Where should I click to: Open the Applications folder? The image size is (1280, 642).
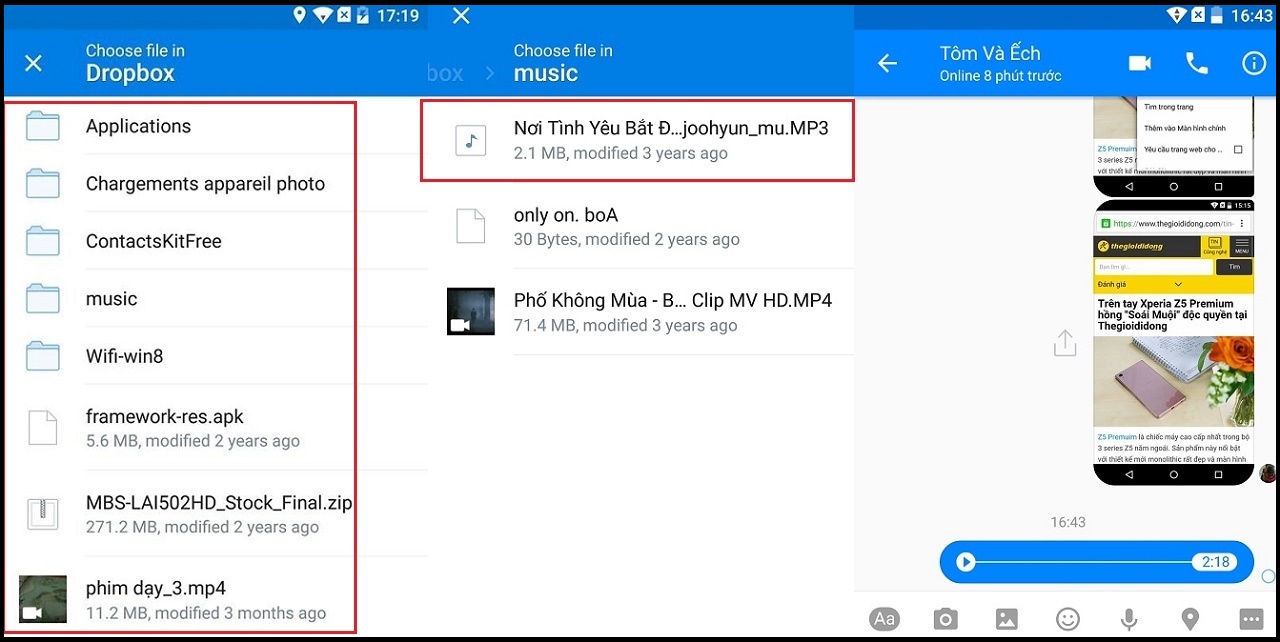[x=215, y=126]
